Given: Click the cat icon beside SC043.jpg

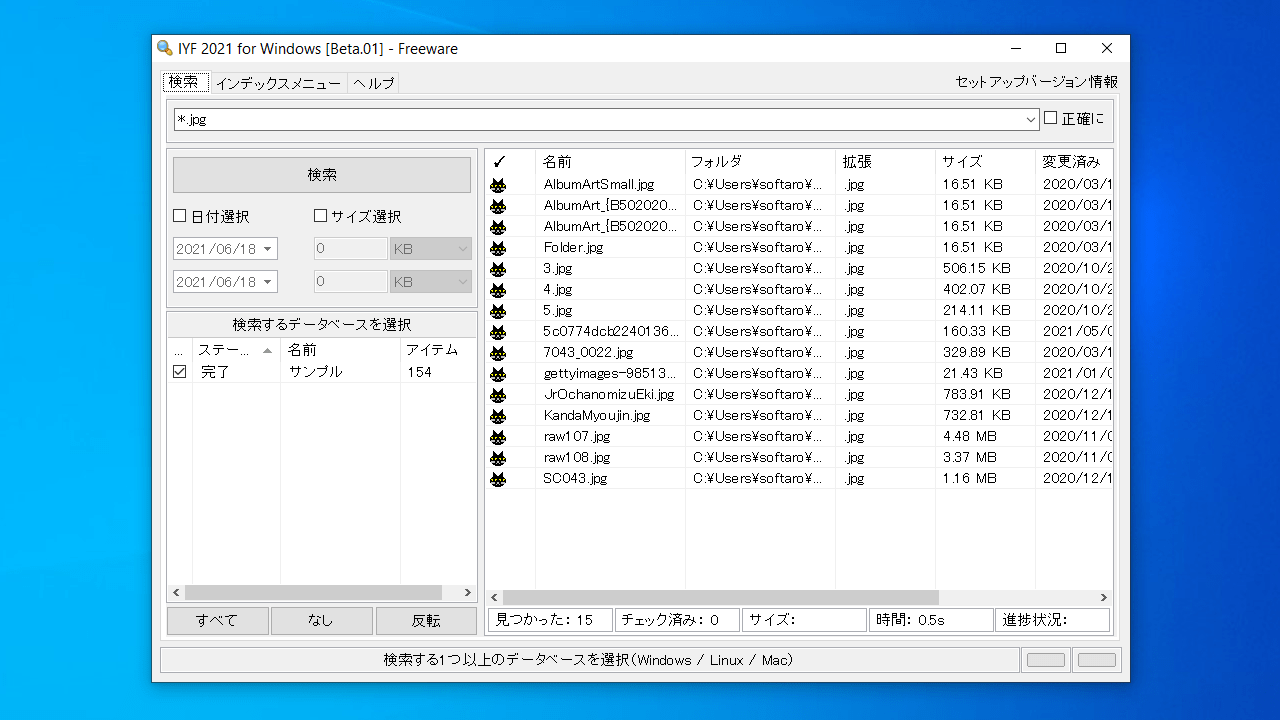Looking at the screenshot, I should pos(497,478).
